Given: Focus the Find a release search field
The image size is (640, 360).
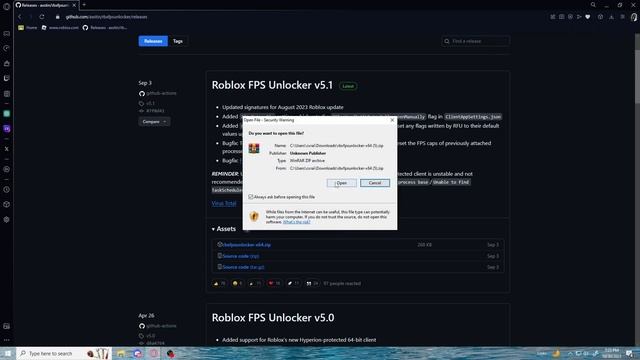Looking at the screenshot, I should 476,41.
